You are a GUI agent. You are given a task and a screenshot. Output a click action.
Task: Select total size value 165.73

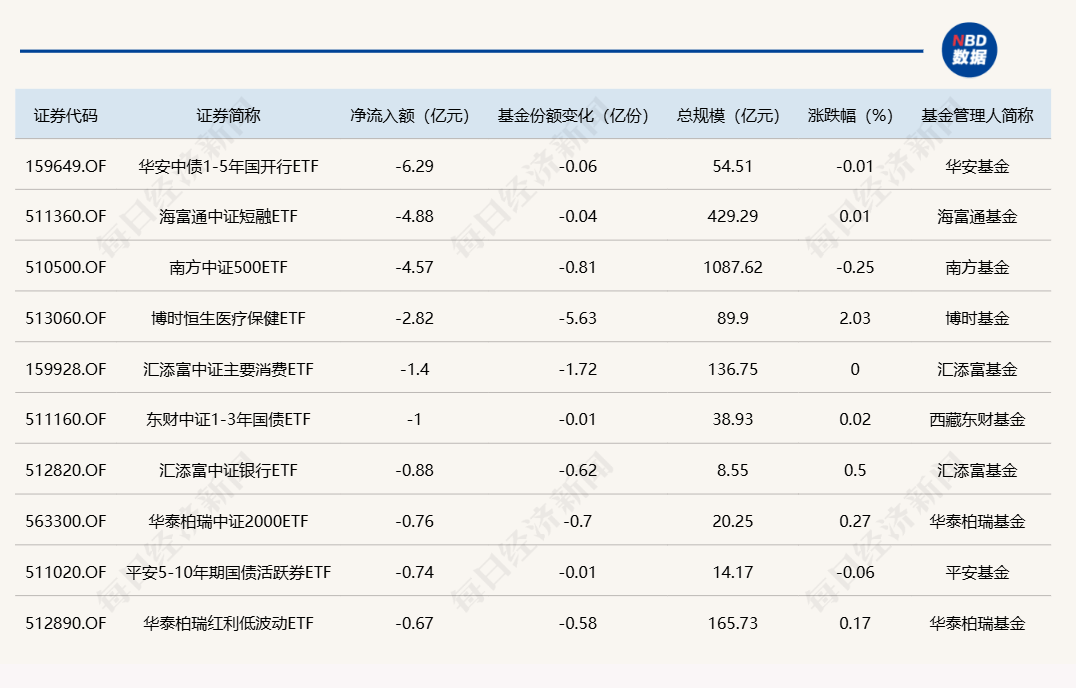[733, 623]
